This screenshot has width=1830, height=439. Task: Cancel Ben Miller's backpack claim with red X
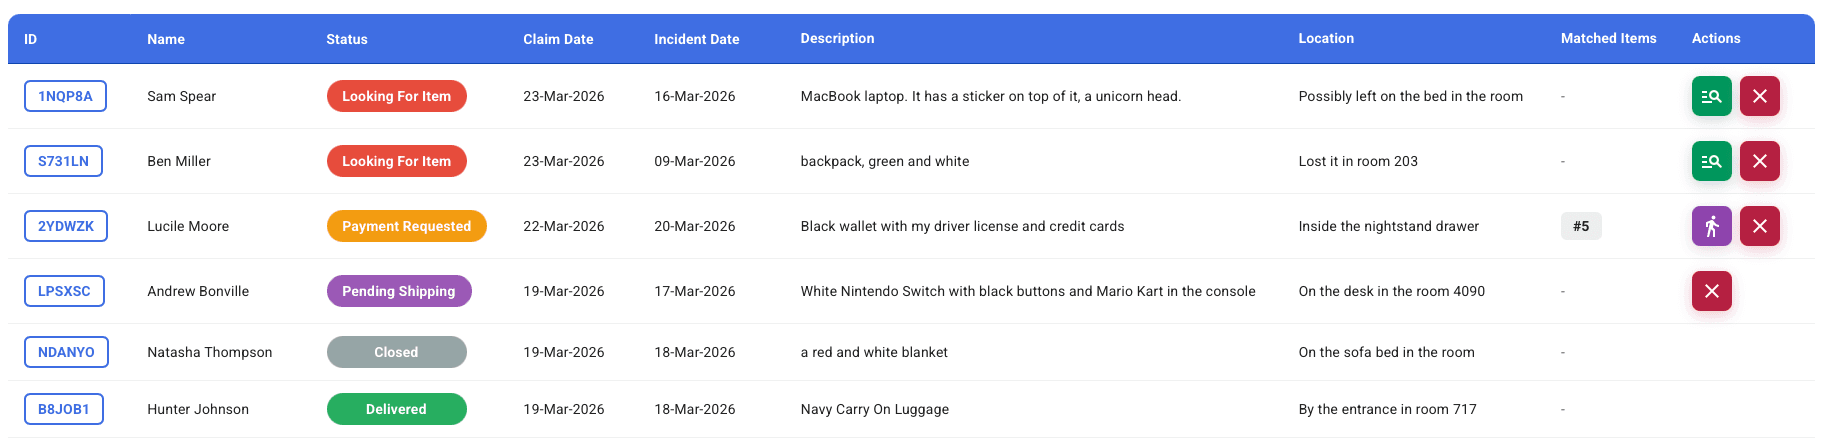point(1759,161)
